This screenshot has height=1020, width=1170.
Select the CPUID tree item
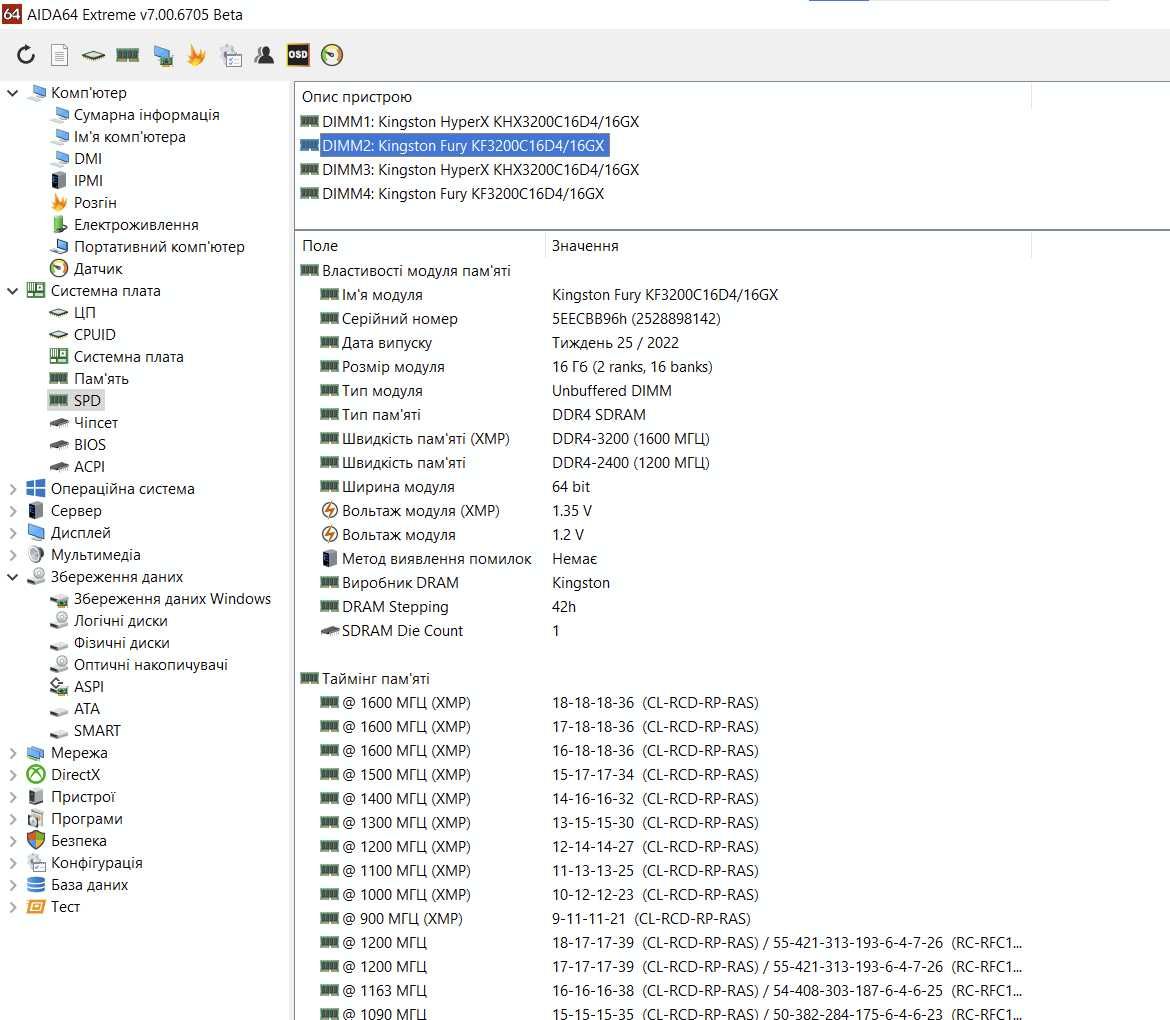click(x=94, y=335)
